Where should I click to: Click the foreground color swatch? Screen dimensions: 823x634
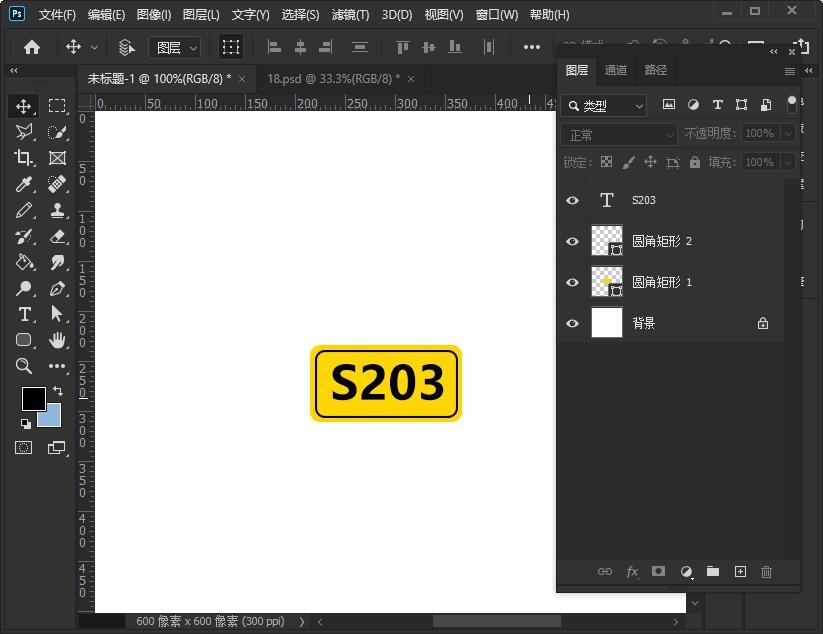[x=34, y=399]
